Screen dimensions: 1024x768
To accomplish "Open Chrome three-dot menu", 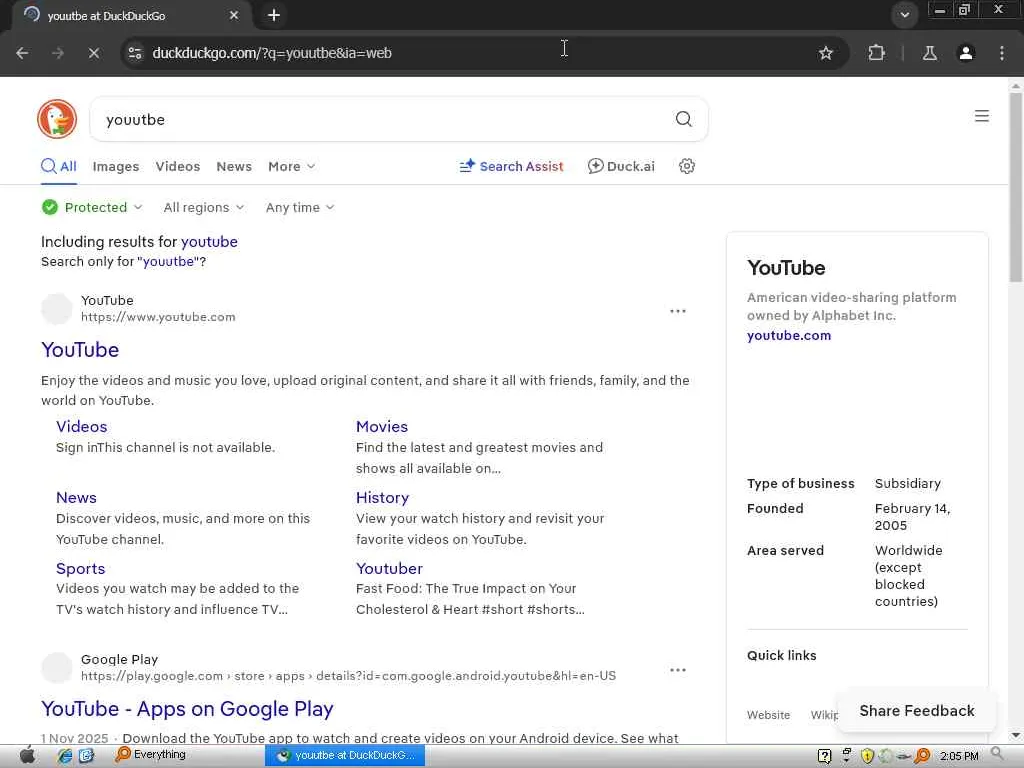I will click(x=1001, y=53).
